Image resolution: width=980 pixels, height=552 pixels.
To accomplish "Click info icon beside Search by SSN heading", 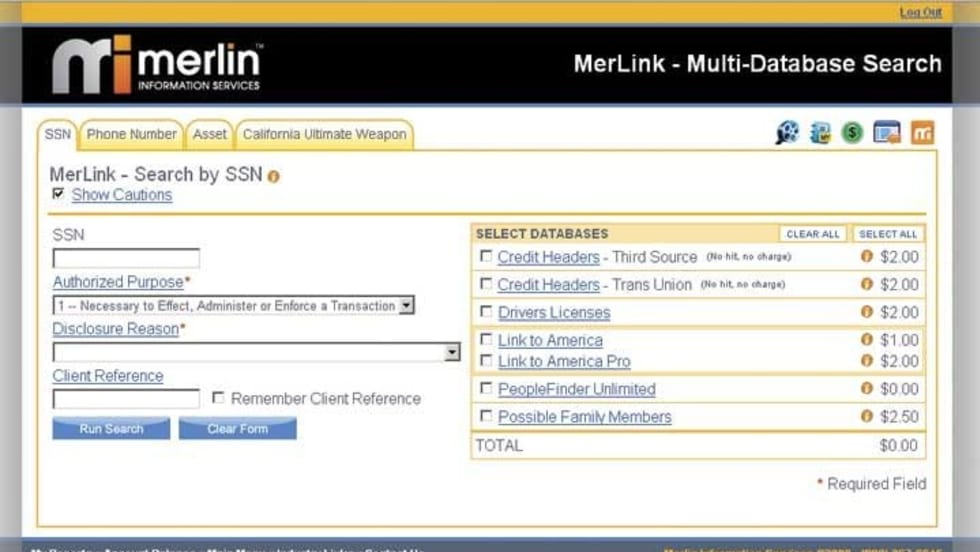I will pos(274,176).
